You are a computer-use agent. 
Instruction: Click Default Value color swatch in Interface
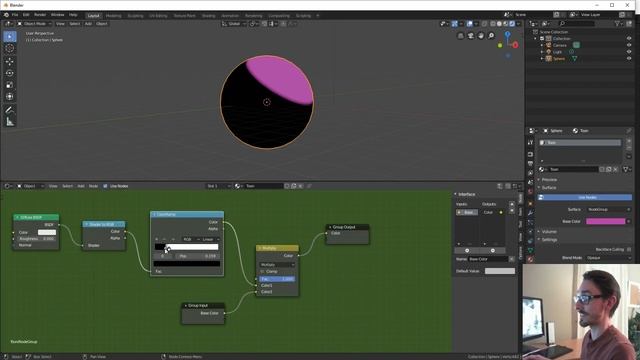pyautogui.click(x=500, y=271)
